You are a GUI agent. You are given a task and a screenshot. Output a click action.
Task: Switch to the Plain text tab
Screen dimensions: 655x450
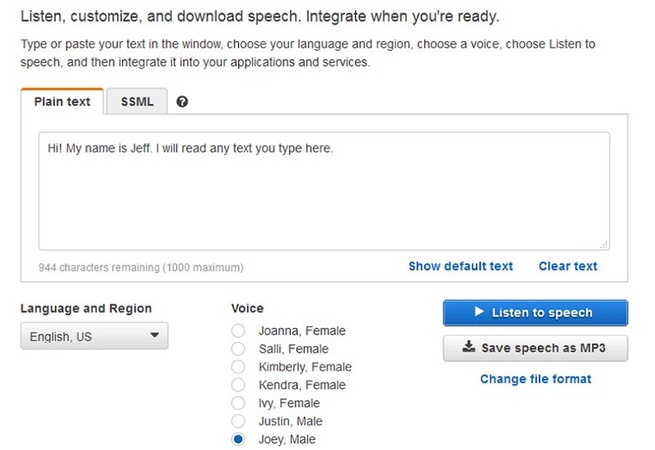pyautogui.click(x=62, y=102)
